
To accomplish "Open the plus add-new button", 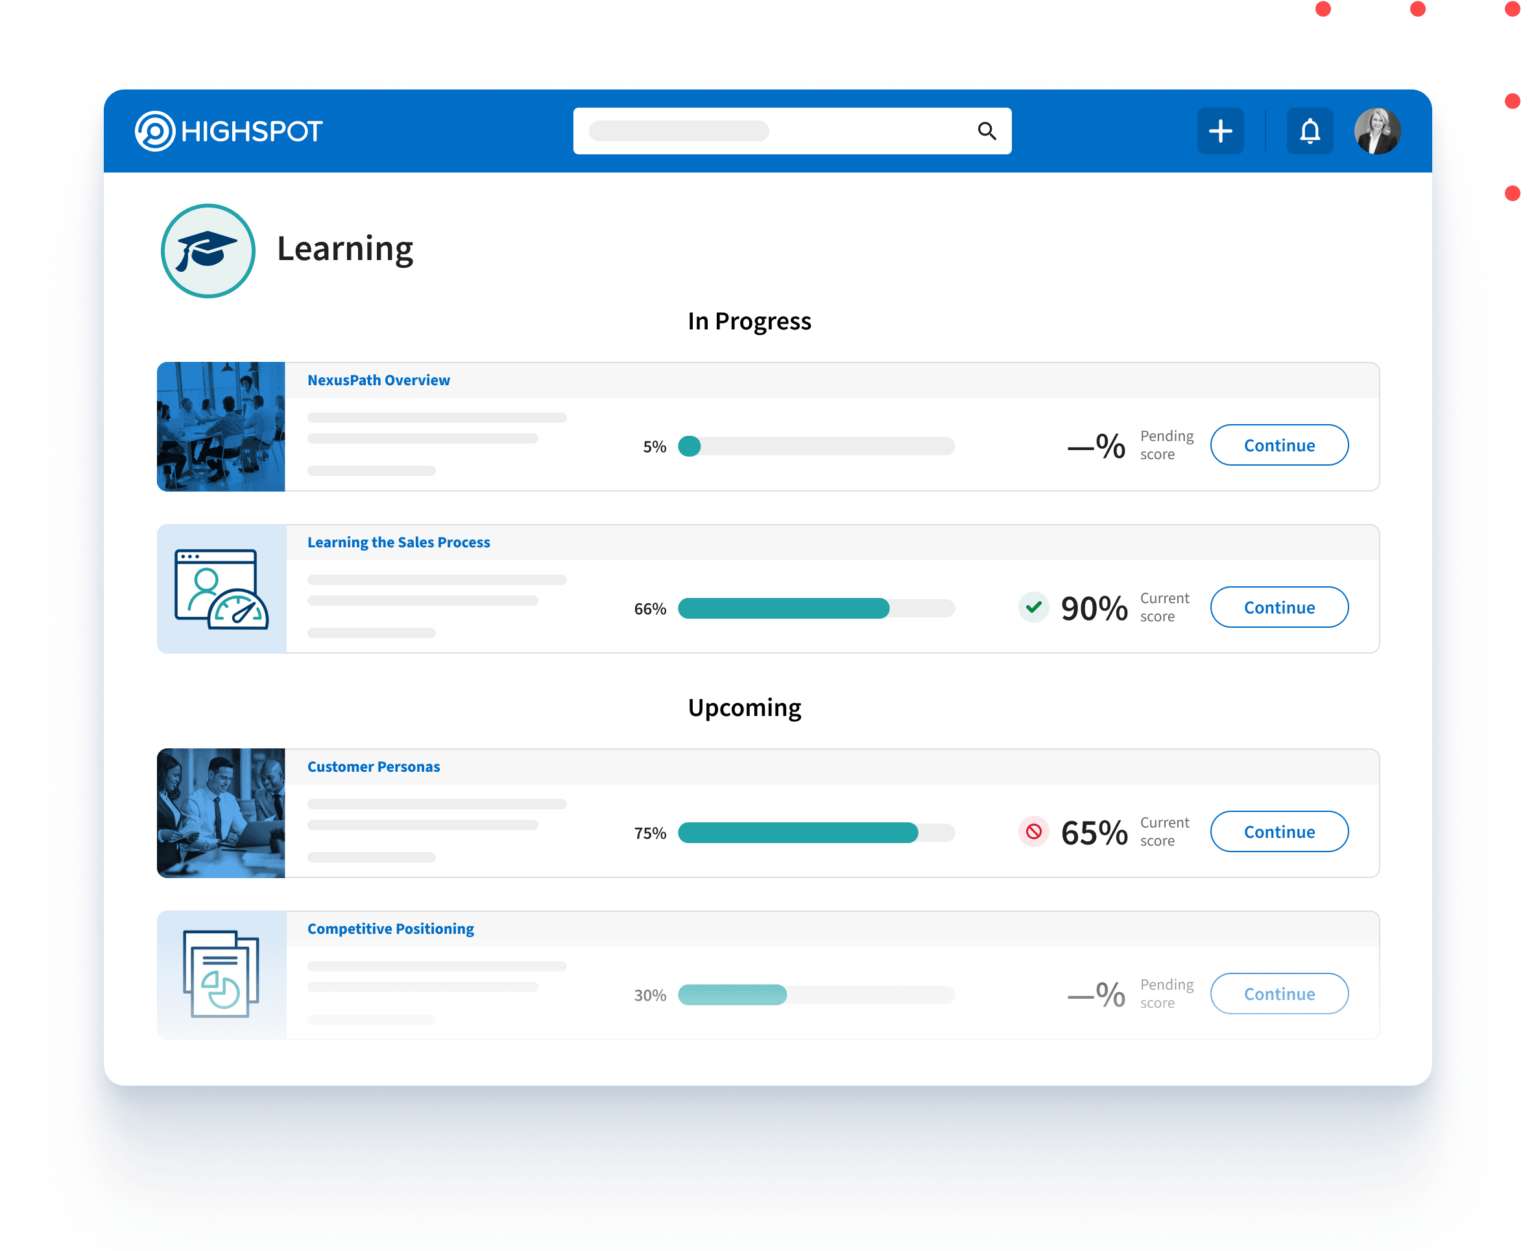I will (x=1220, y=131).
